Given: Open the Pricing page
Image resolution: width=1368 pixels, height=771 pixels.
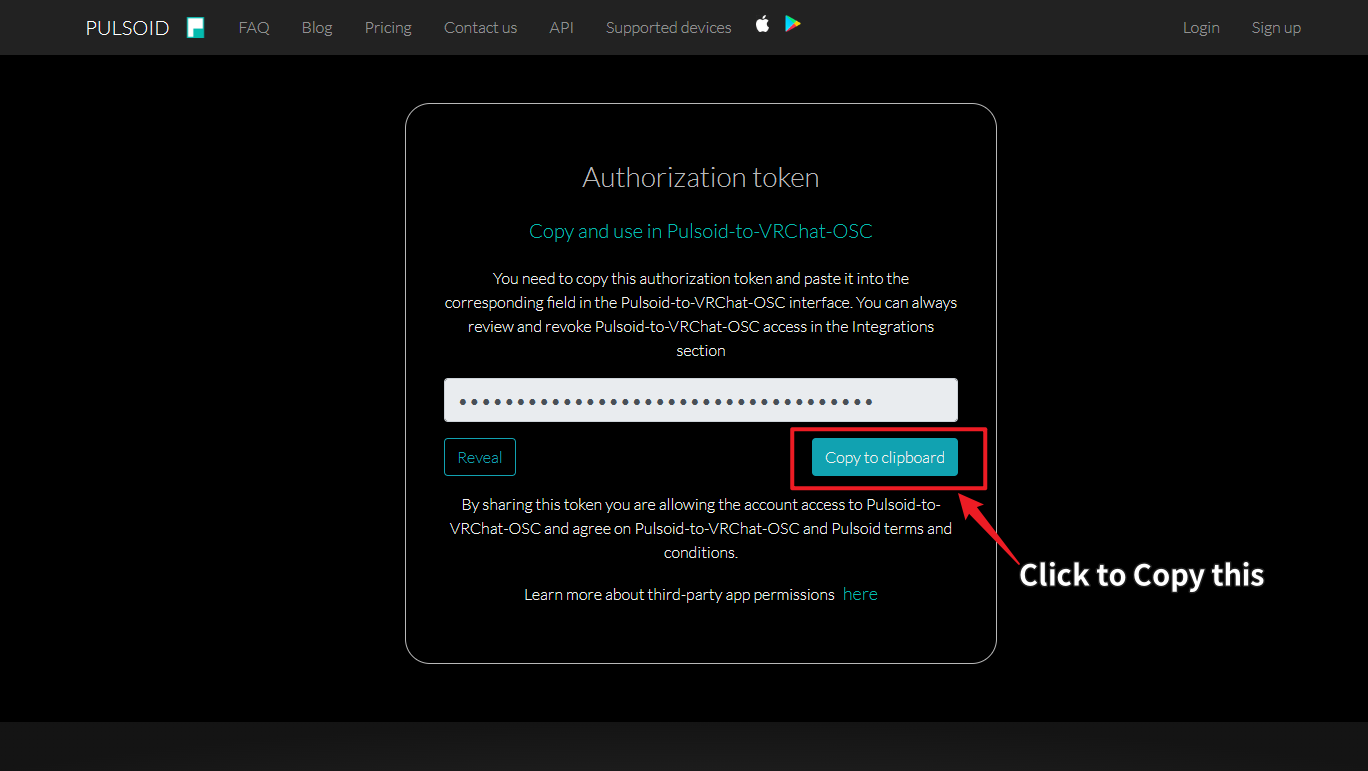Looking at the screenshot, I should point(388,28).
